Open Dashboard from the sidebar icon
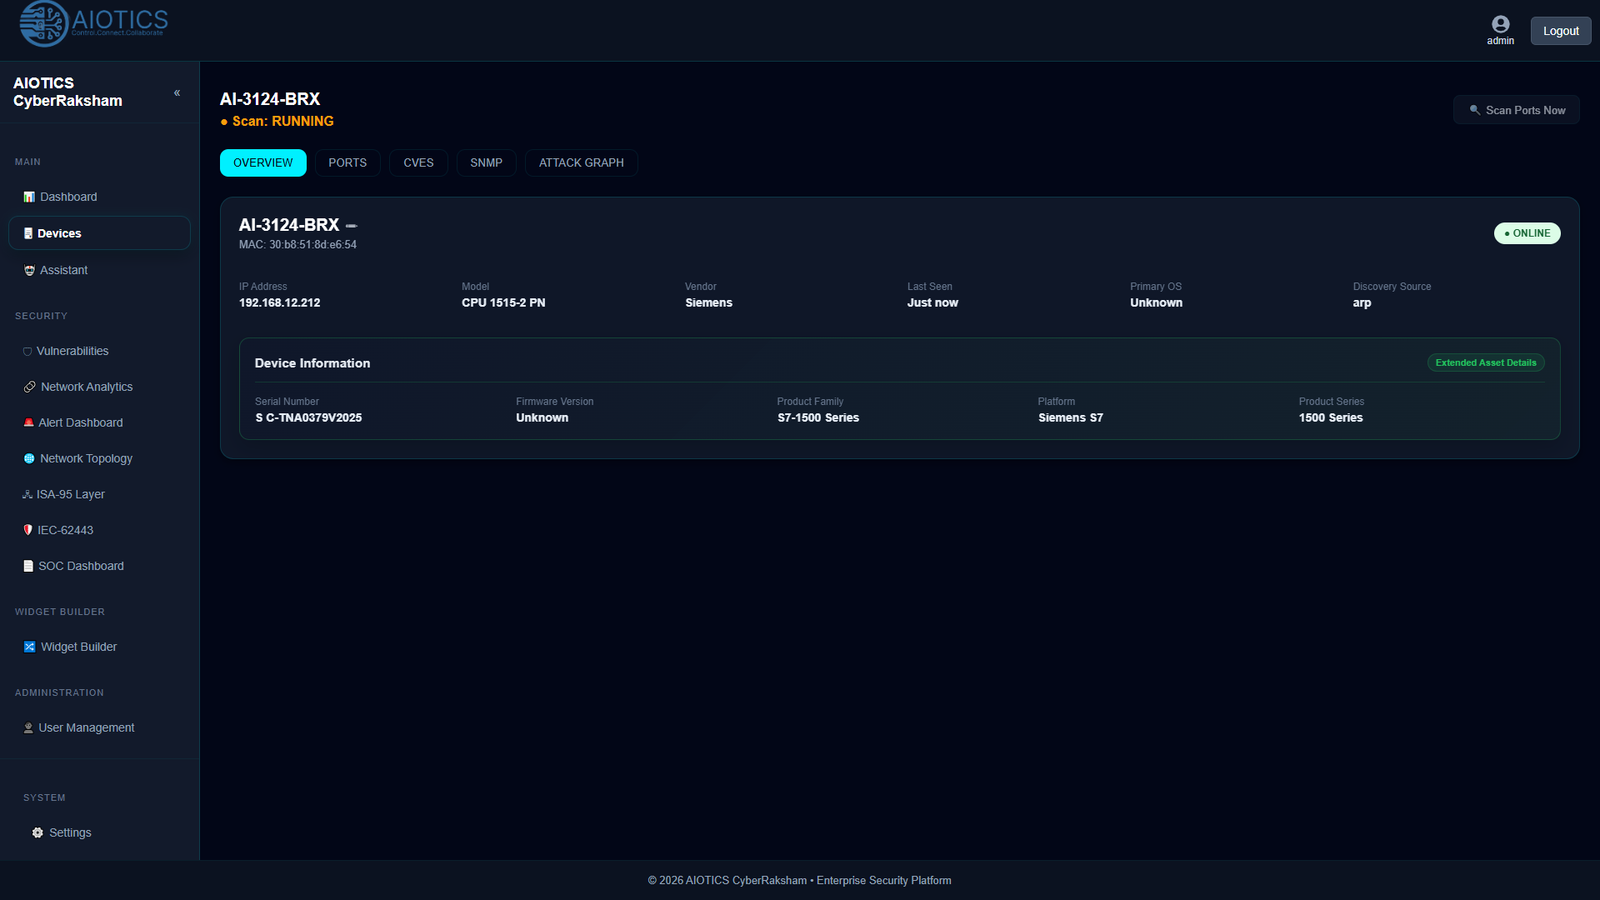 [29, 197]
